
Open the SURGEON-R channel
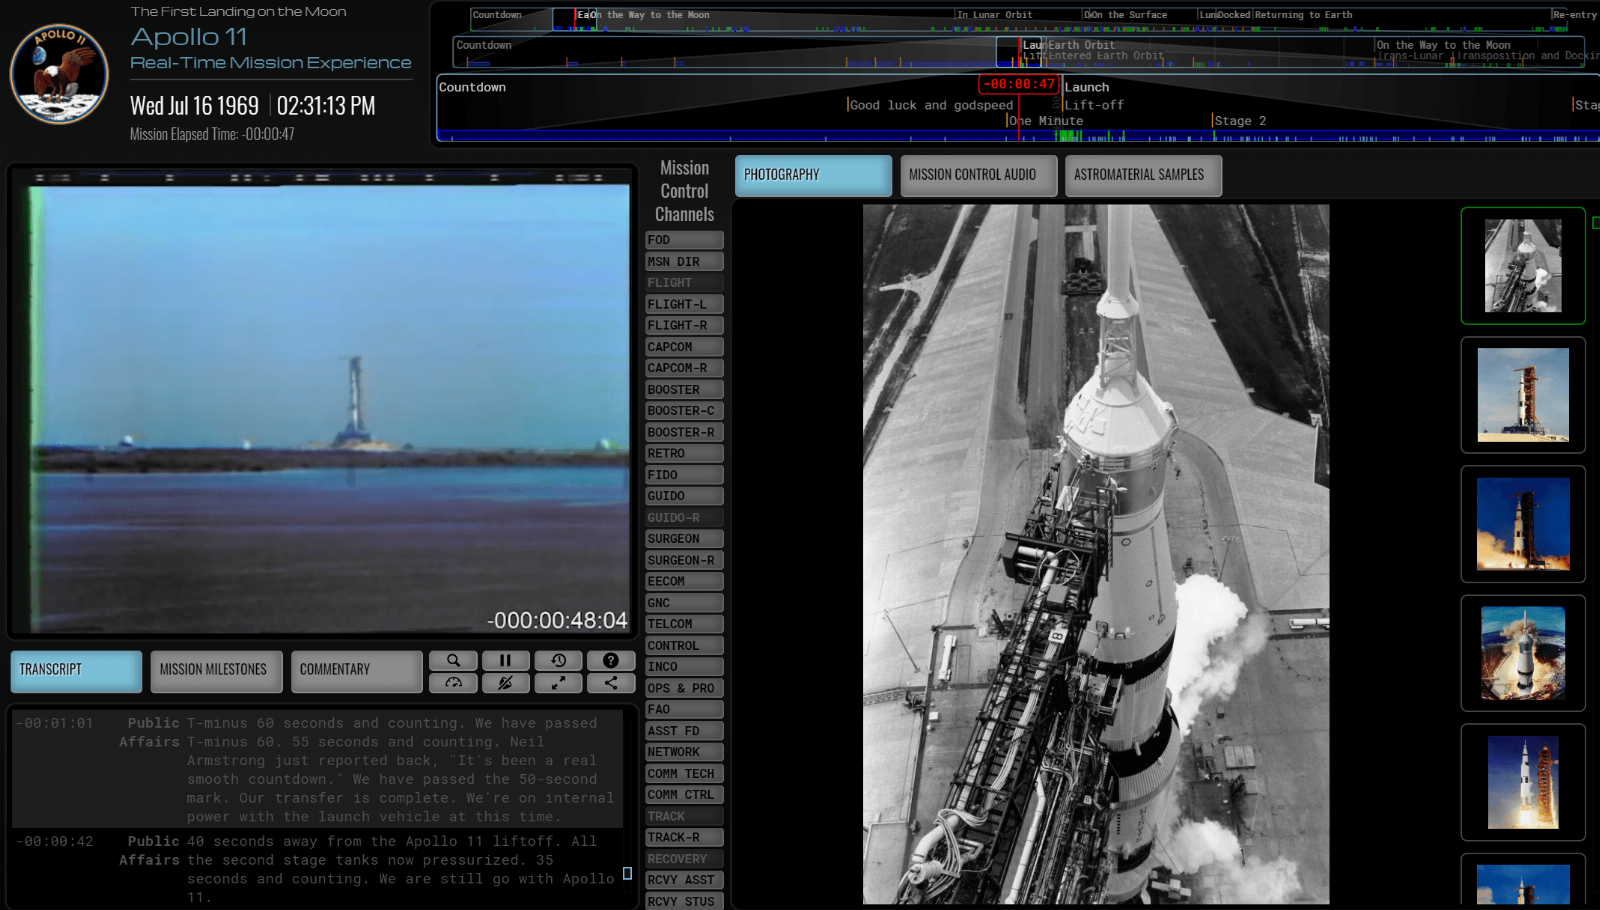coord(684,561)
